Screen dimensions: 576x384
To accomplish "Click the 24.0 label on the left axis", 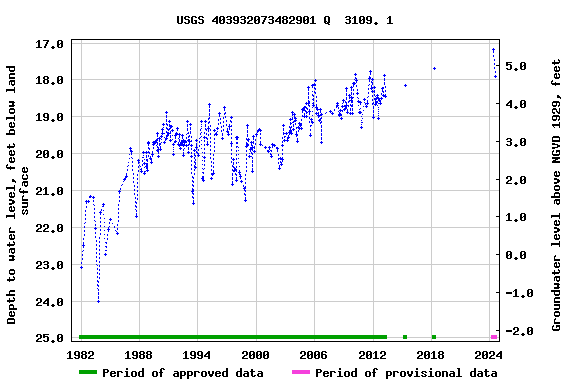I will coord(49,302).
